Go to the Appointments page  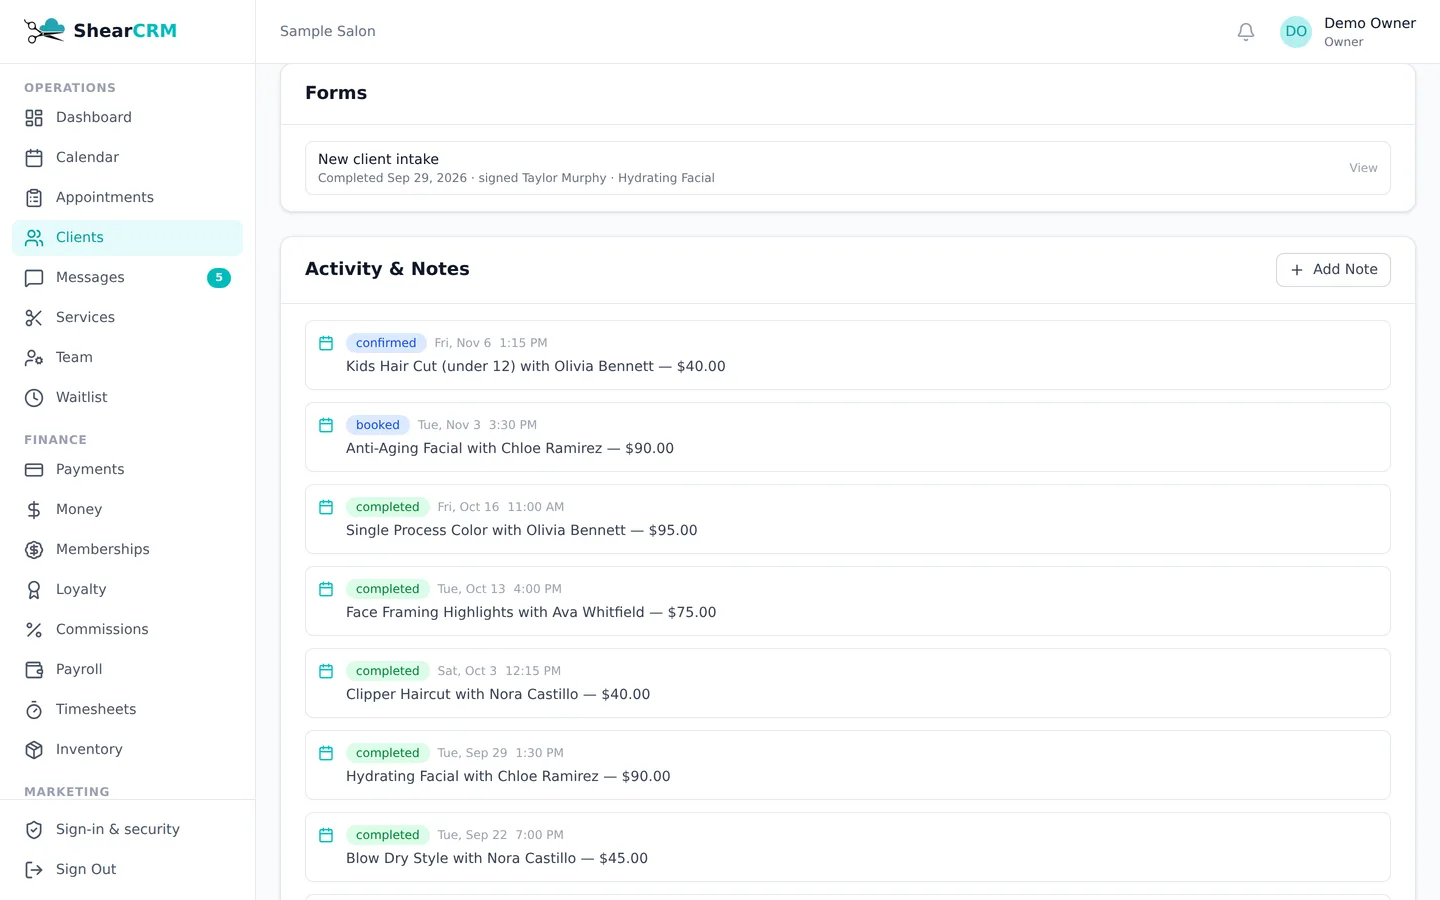pos(127,198)
